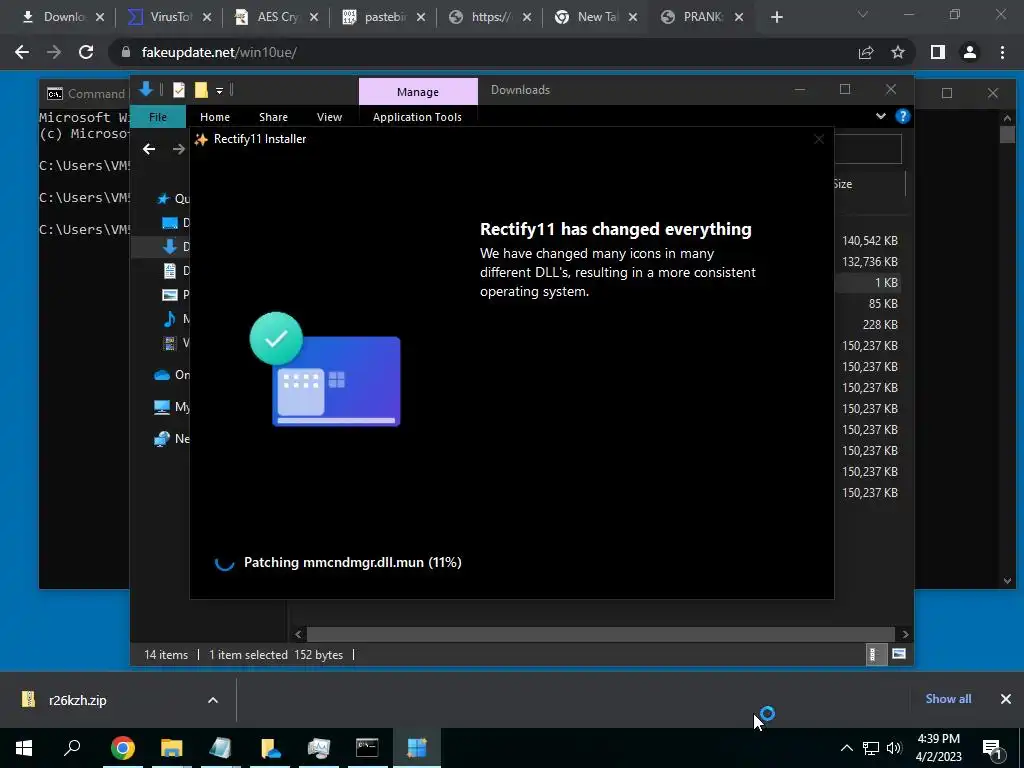Expand options for r26kzh.zip download
This screenshot has height=768, width=1024.
[x=212, y=700]
